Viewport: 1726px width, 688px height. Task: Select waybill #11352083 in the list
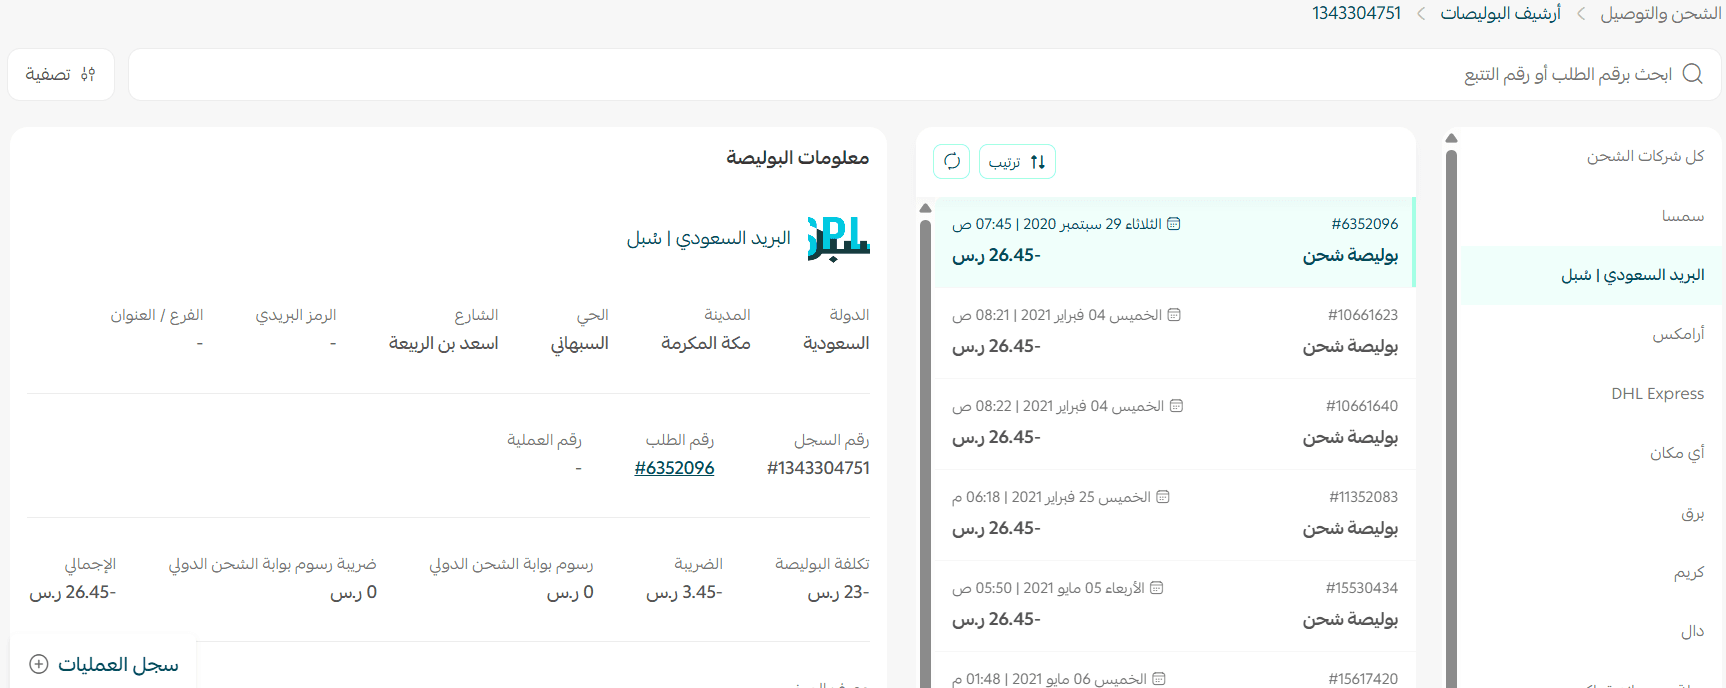pyautogui.click(x=1174, y=514)
